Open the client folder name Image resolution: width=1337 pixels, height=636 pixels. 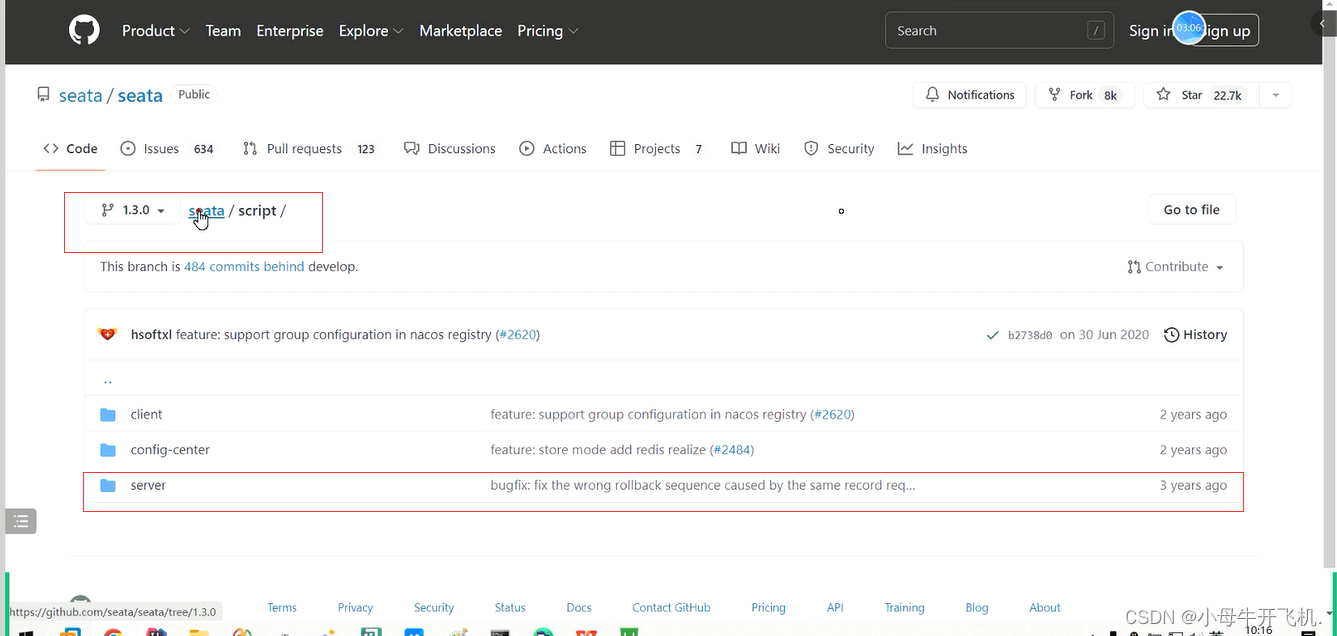[146, 415]
